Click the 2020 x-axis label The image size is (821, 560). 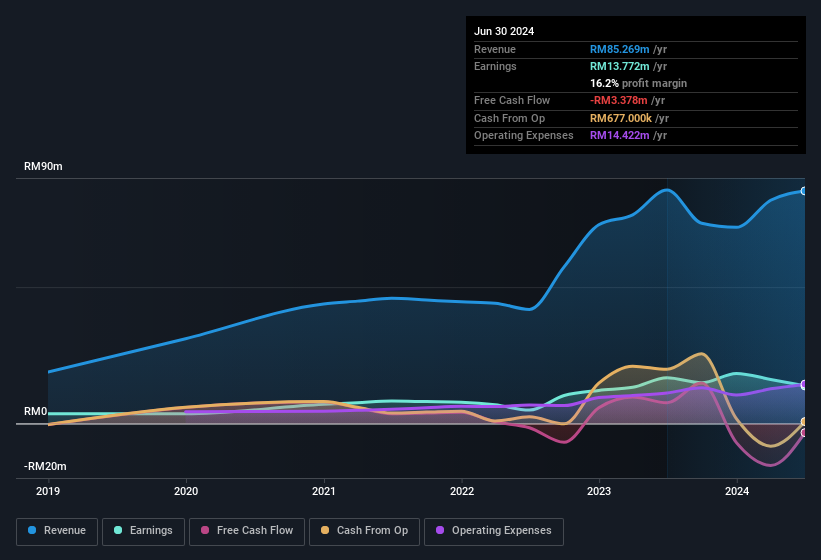tap(186, 491)
